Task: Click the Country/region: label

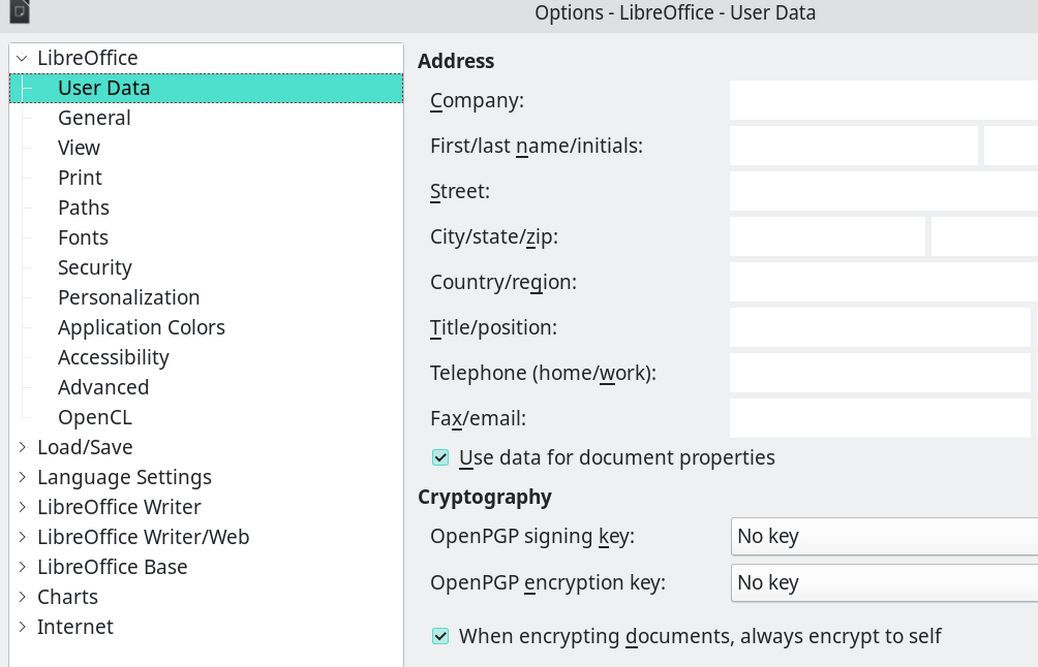Action: (503, 283)
